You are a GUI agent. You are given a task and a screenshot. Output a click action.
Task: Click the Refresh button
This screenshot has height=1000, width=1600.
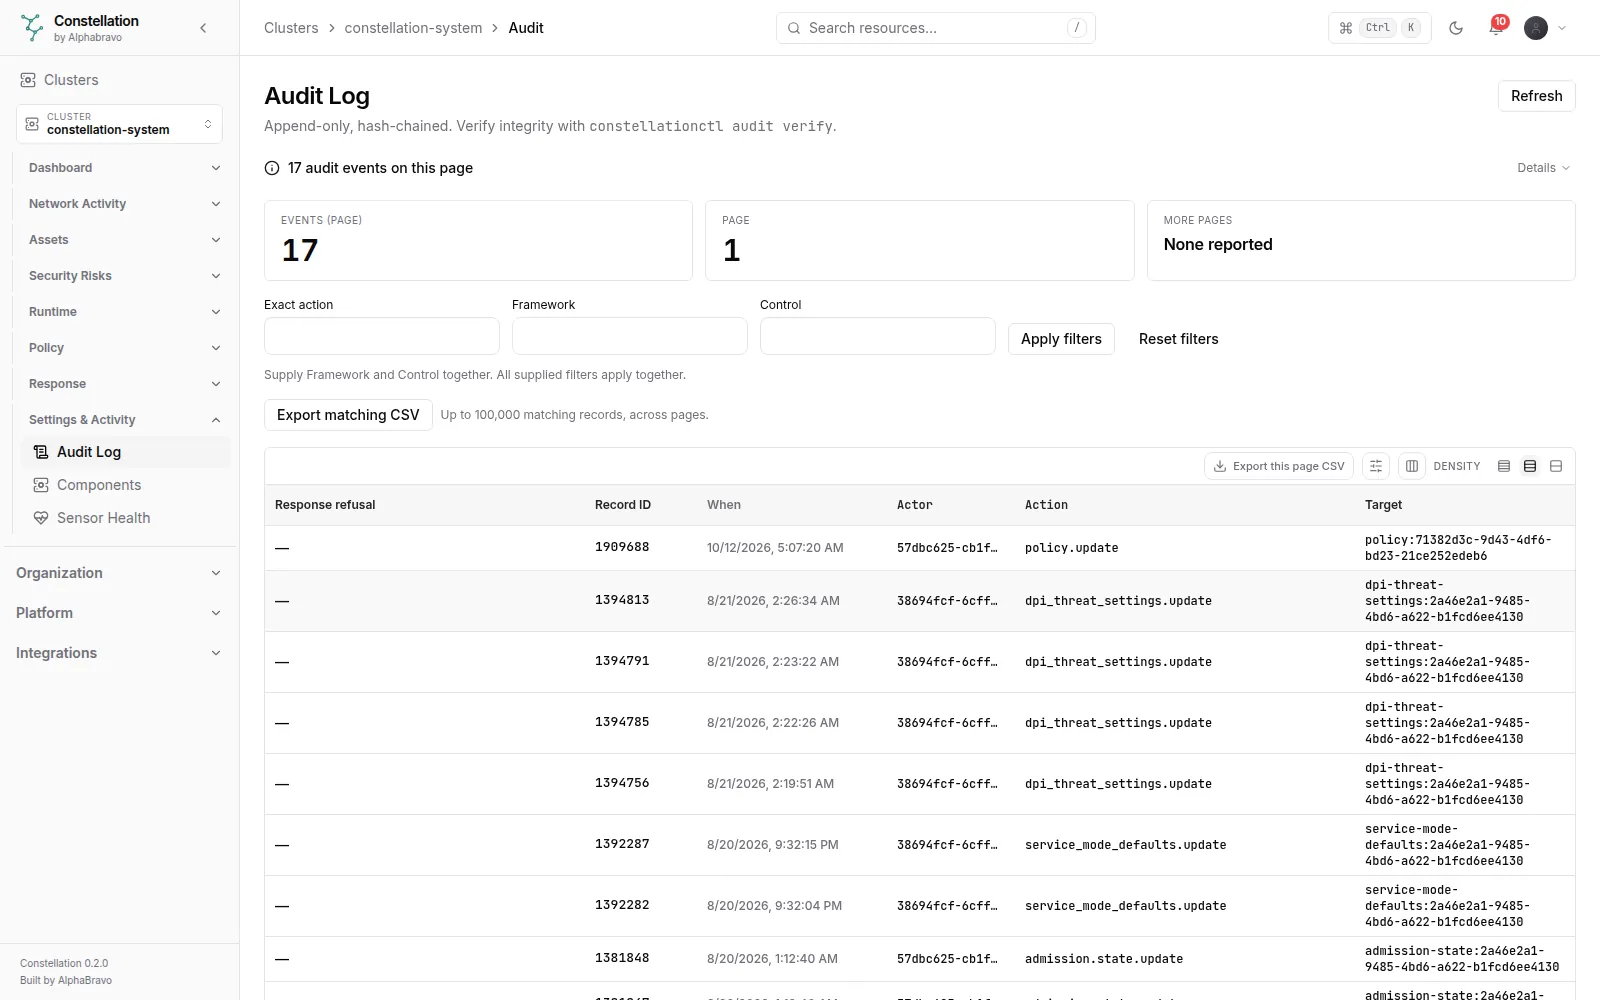click(x=1536, y=96)
